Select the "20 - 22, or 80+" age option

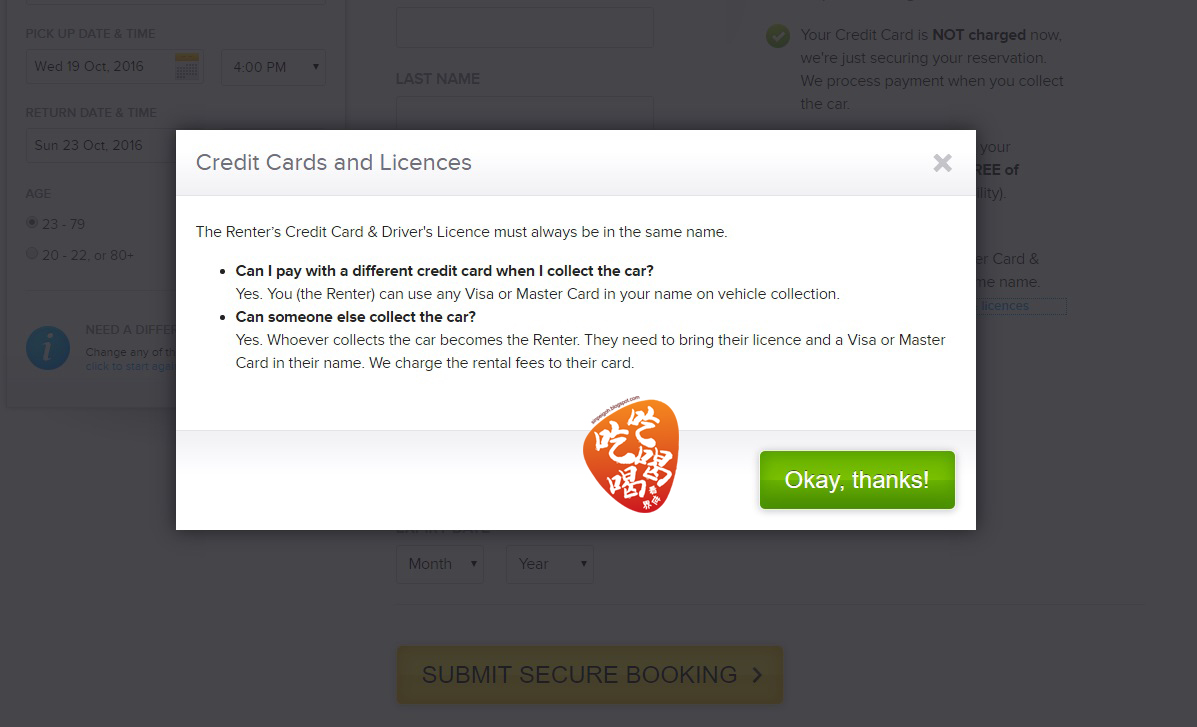32,254
